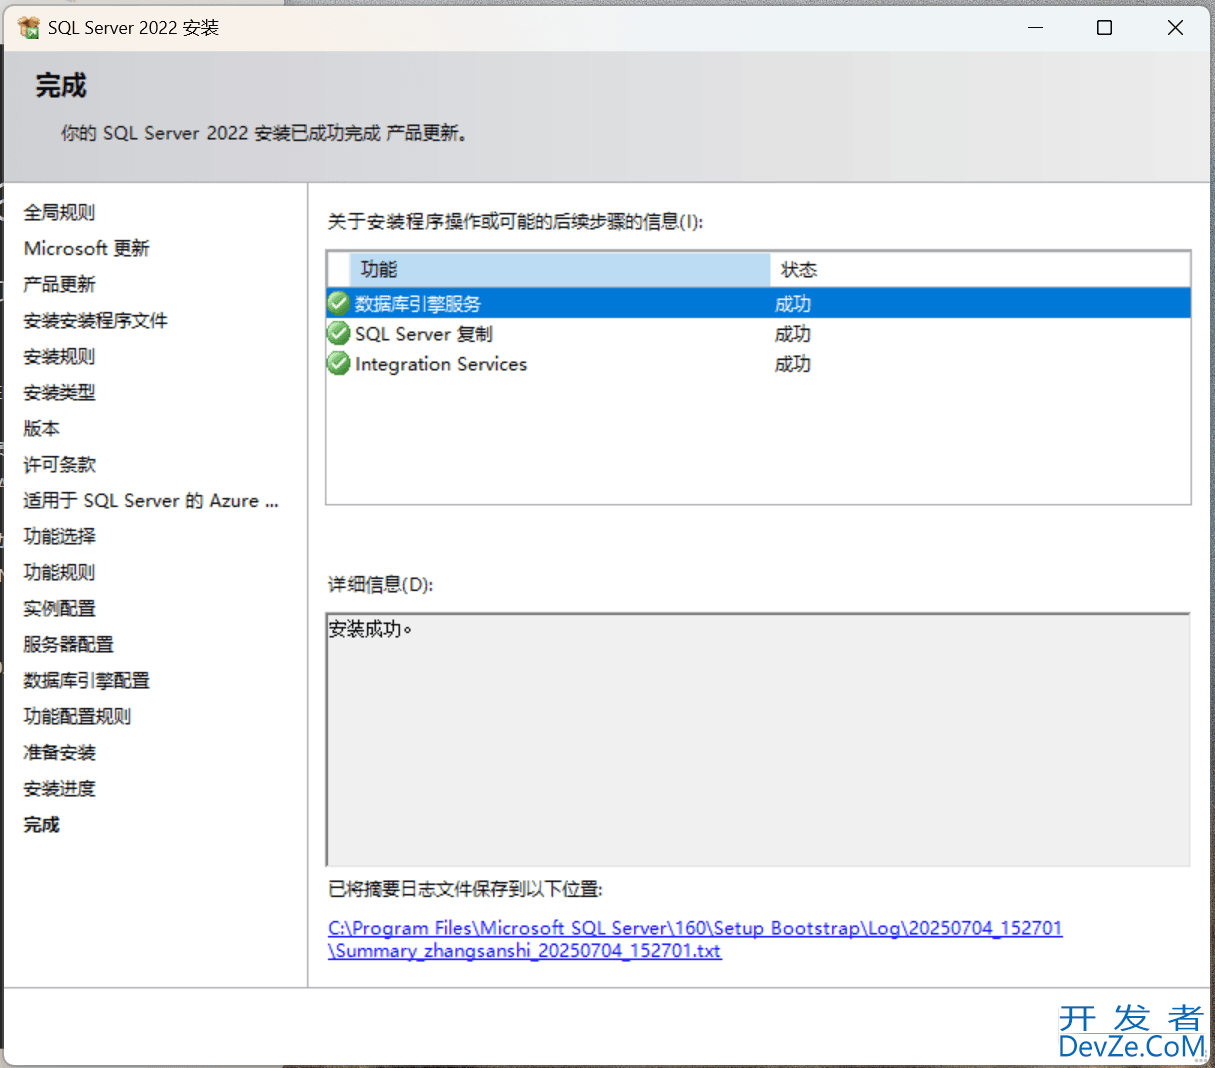
Task: Select the 安装规则 step
Action: pyautogui.click(x=60, y=356)
